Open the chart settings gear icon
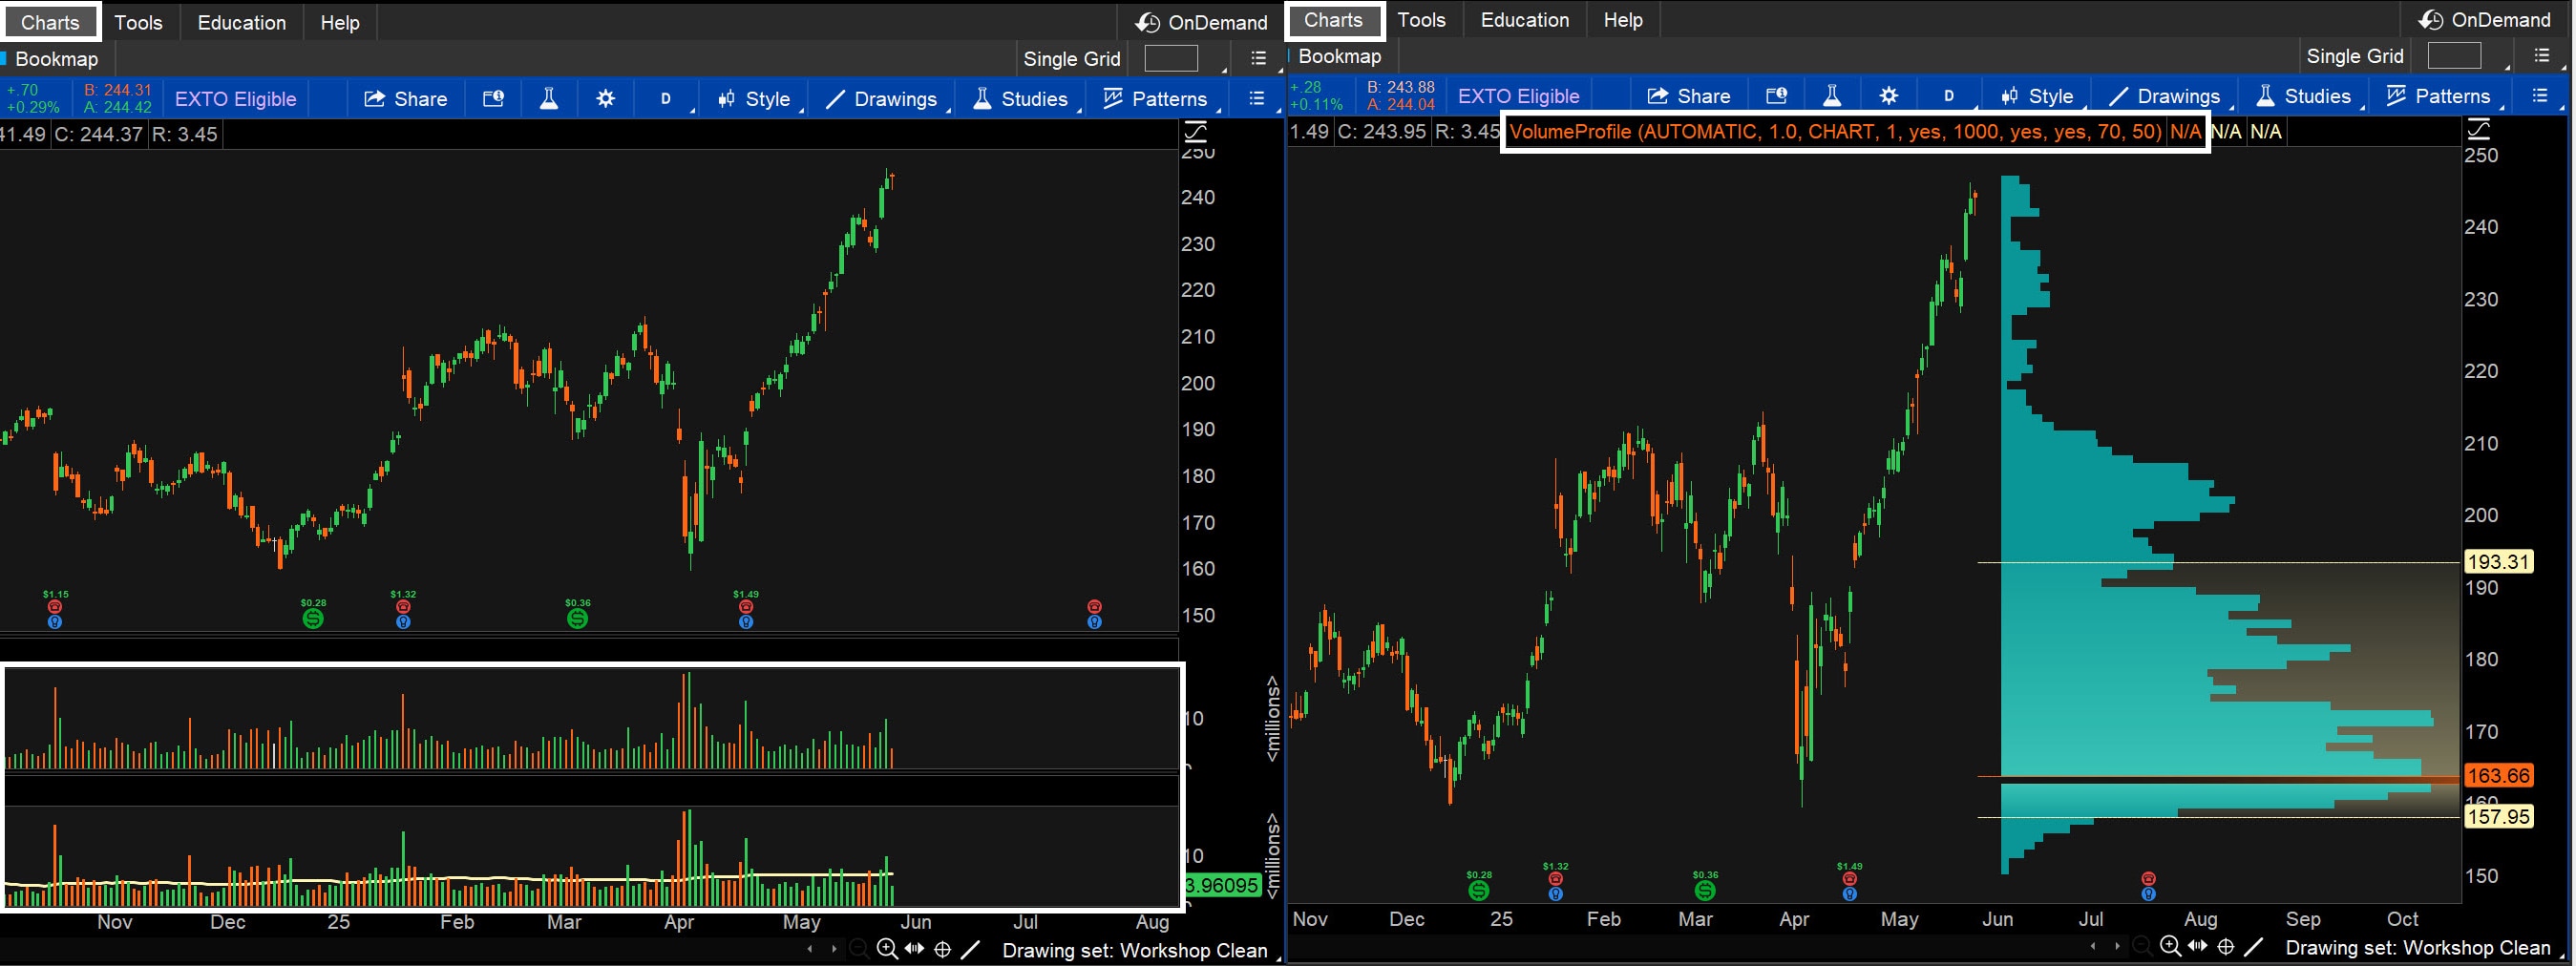Screen dimensions: 2576x966 click(605, 98)
